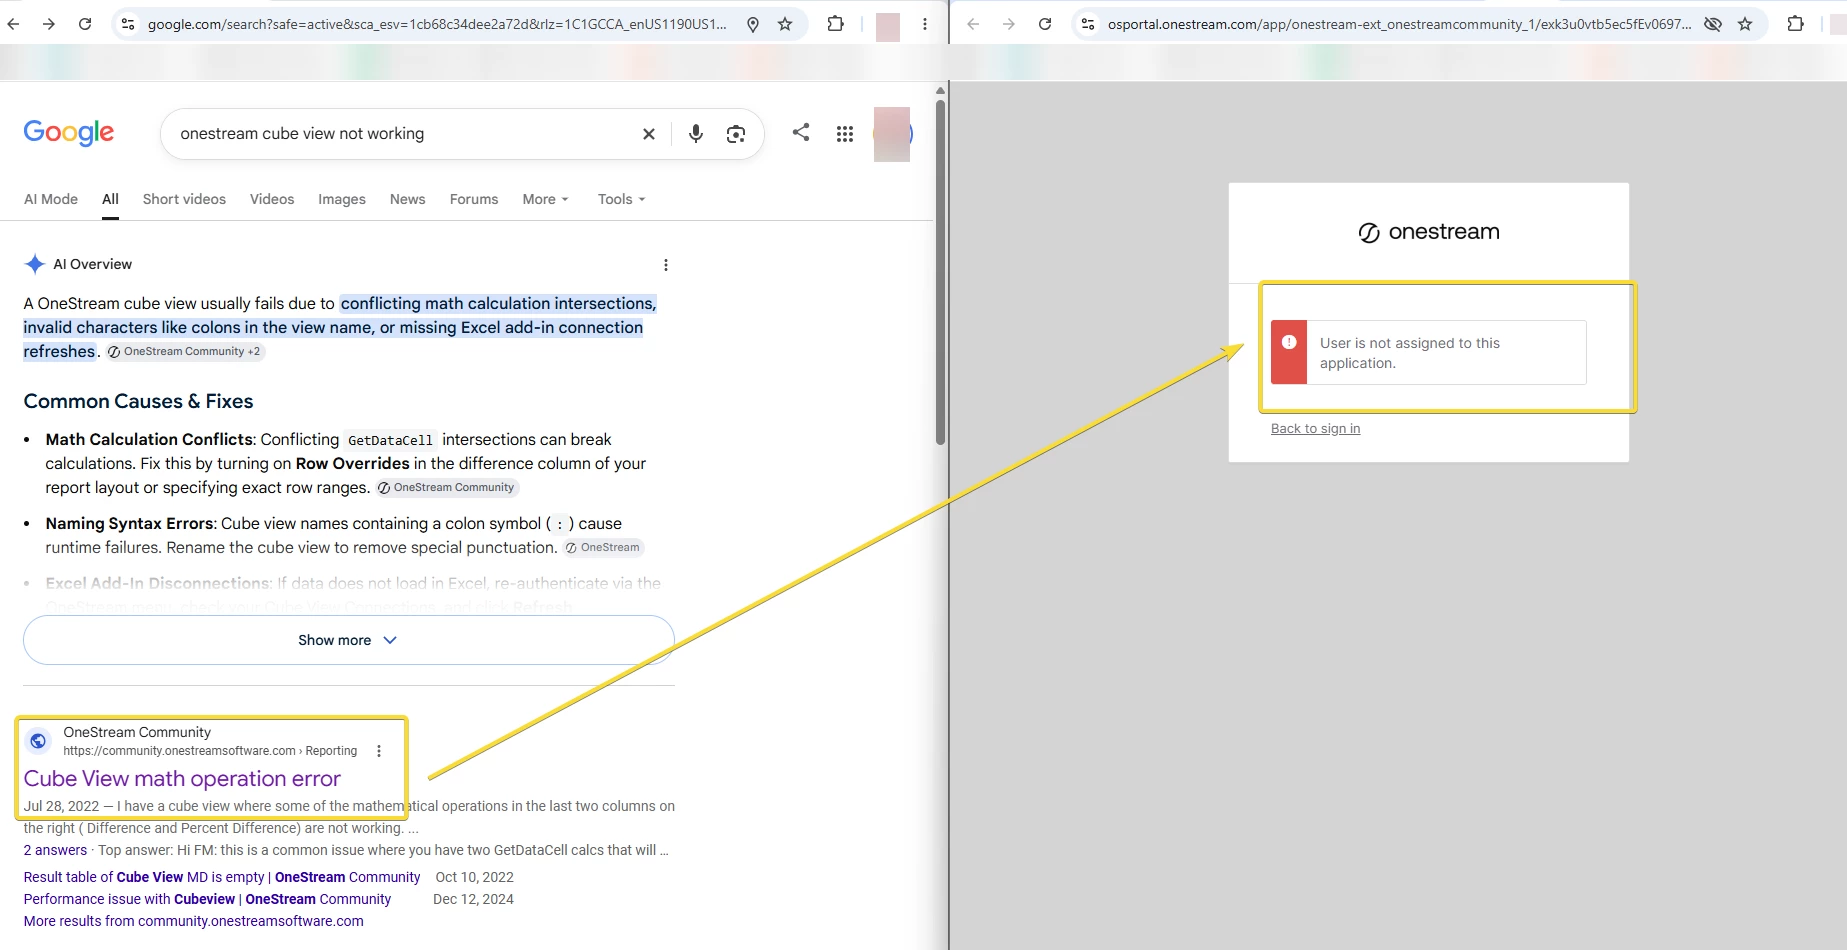Click OneStream Community chip under Math Calculation
The height and width of the screenshot is (950, 1847).
point(447,488)
